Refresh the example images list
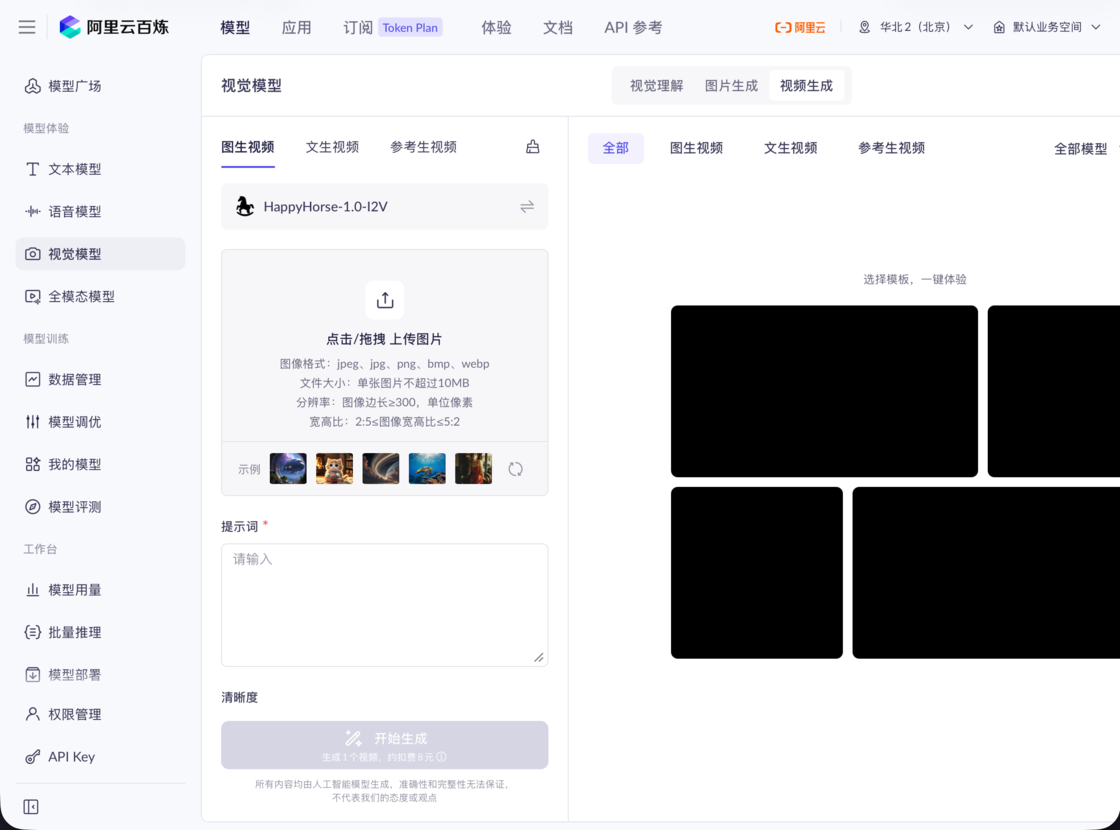Image resolution: width=1120 pixels, height=830 pixels. (x=515, y=469)
